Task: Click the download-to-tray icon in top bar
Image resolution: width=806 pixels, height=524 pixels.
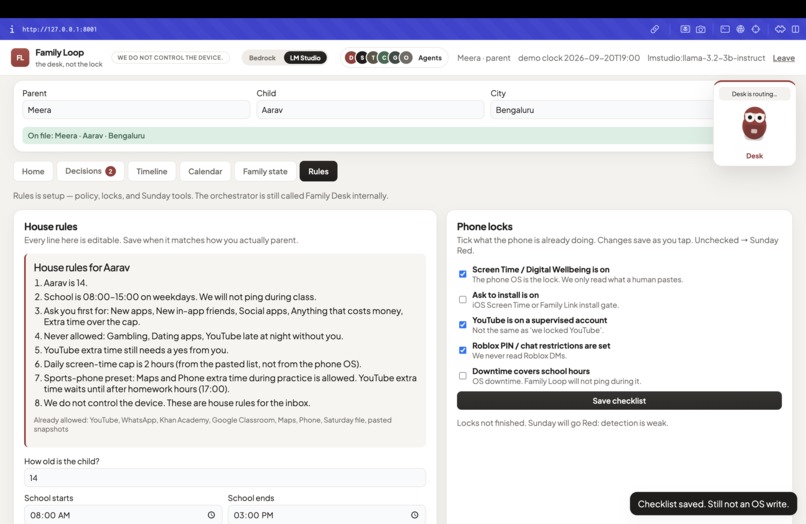Action: pyautogui.click(x=685, y=29)
